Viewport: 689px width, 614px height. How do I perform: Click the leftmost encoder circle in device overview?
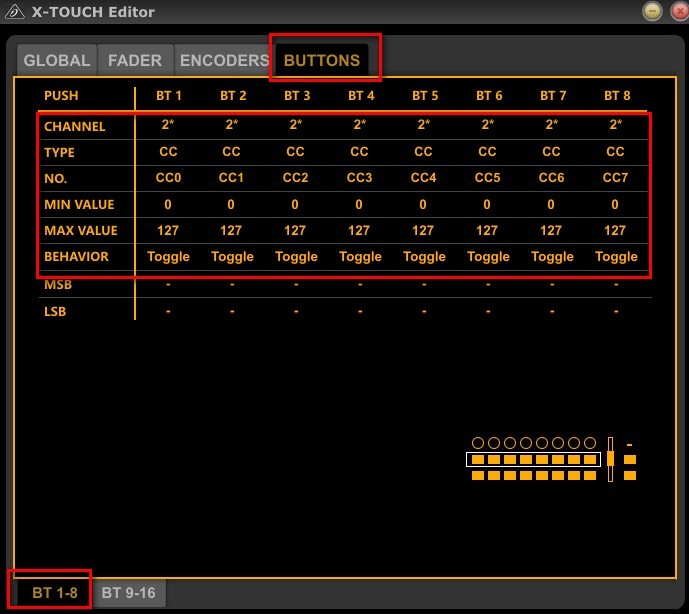coord(478,443)
